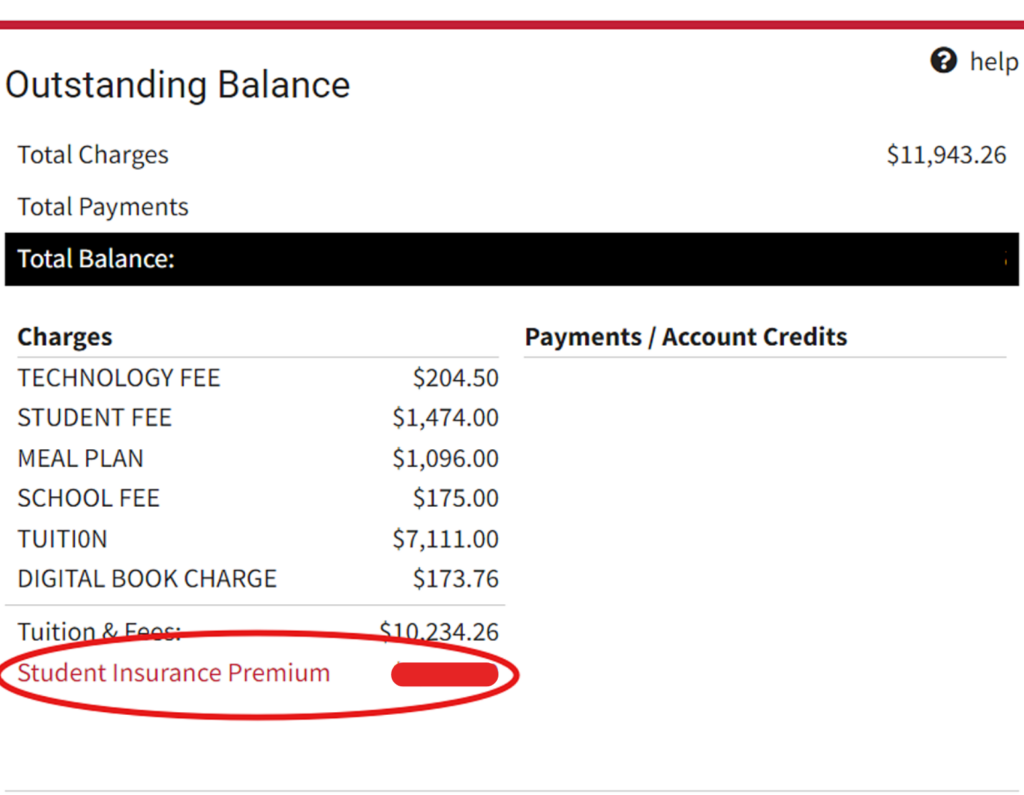Select the TECHNOLOGY FEE charge row
Image resolution: width=1024 pixels, height=795 pixels.
(258, 378)
